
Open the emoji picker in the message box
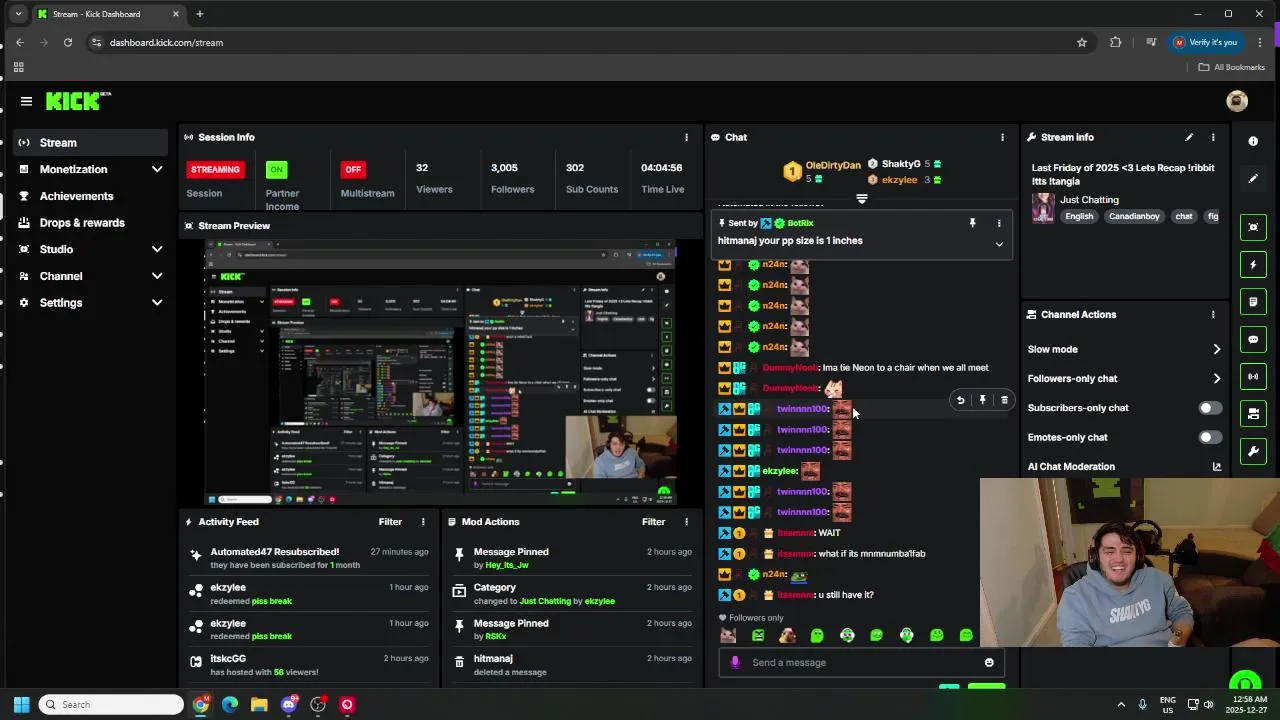(x=989, y=662)
